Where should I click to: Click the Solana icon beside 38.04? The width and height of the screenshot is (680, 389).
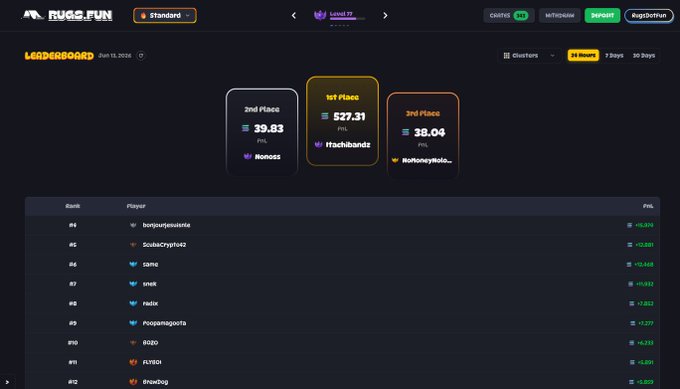pos(405,132)
